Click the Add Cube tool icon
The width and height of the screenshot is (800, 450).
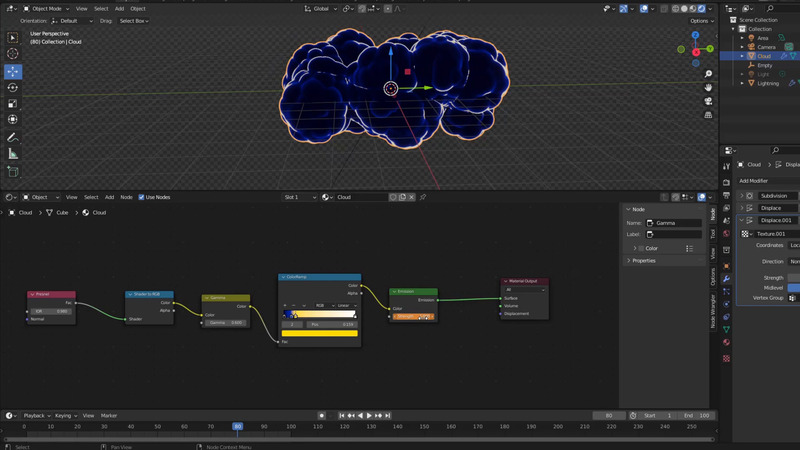13,171
